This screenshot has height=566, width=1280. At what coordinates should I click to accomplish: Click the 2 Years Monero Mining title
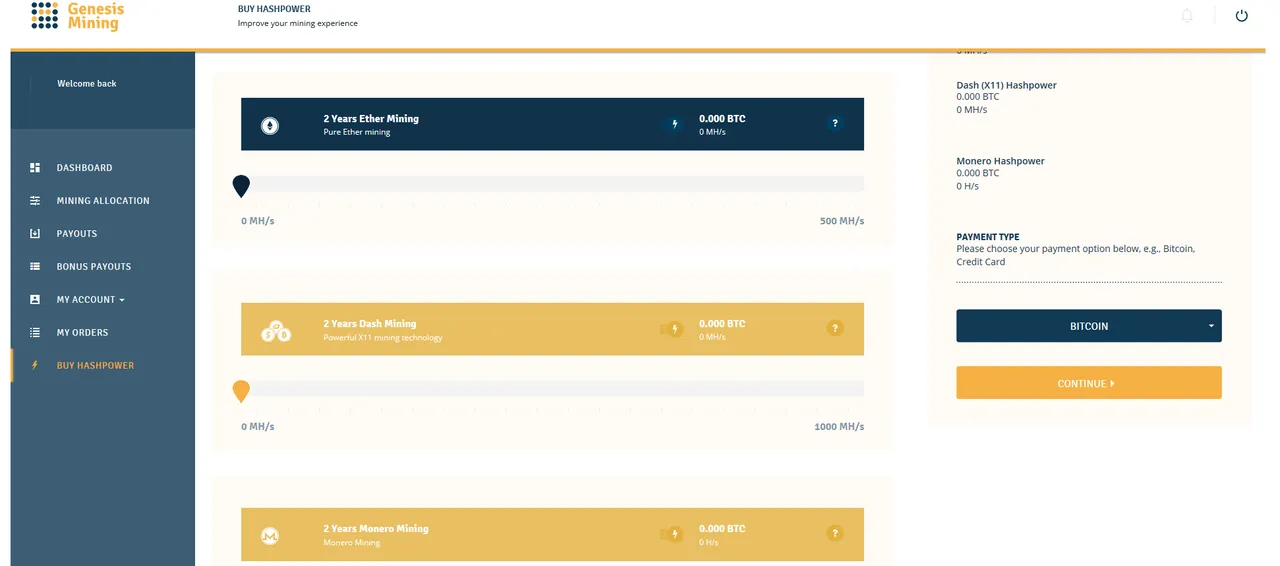pyautogui.click(x=376, y=529)
